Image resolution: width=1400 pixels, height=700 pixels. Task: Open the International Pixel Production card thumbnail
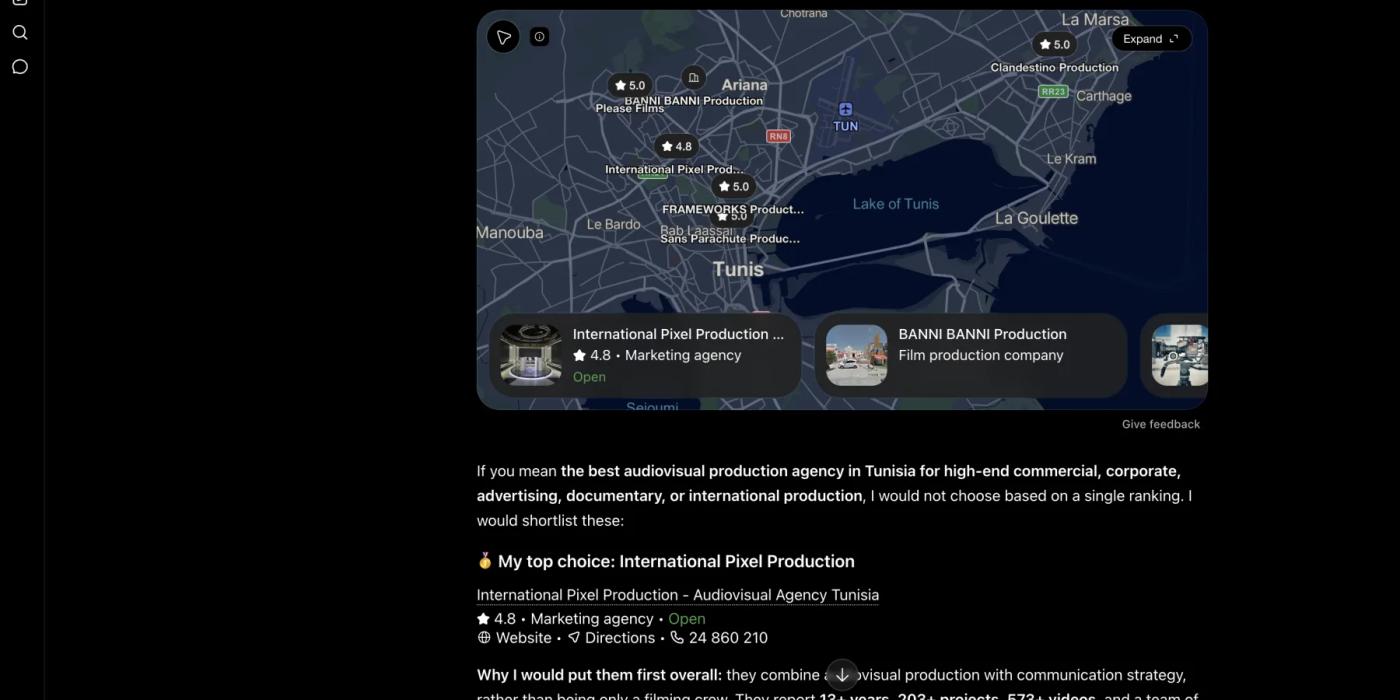click(x=531, y=355)
